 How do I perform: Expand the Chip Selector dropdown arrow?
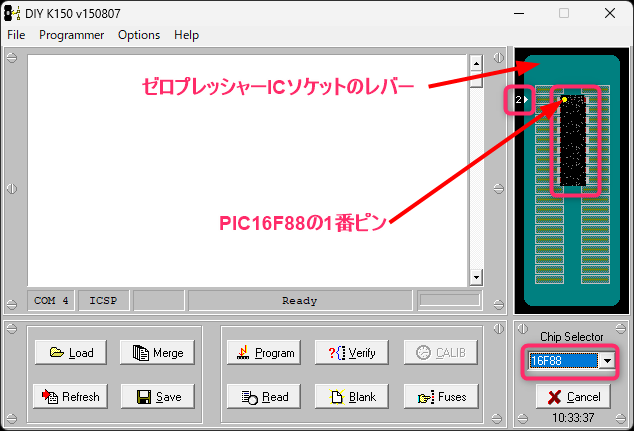607,361
